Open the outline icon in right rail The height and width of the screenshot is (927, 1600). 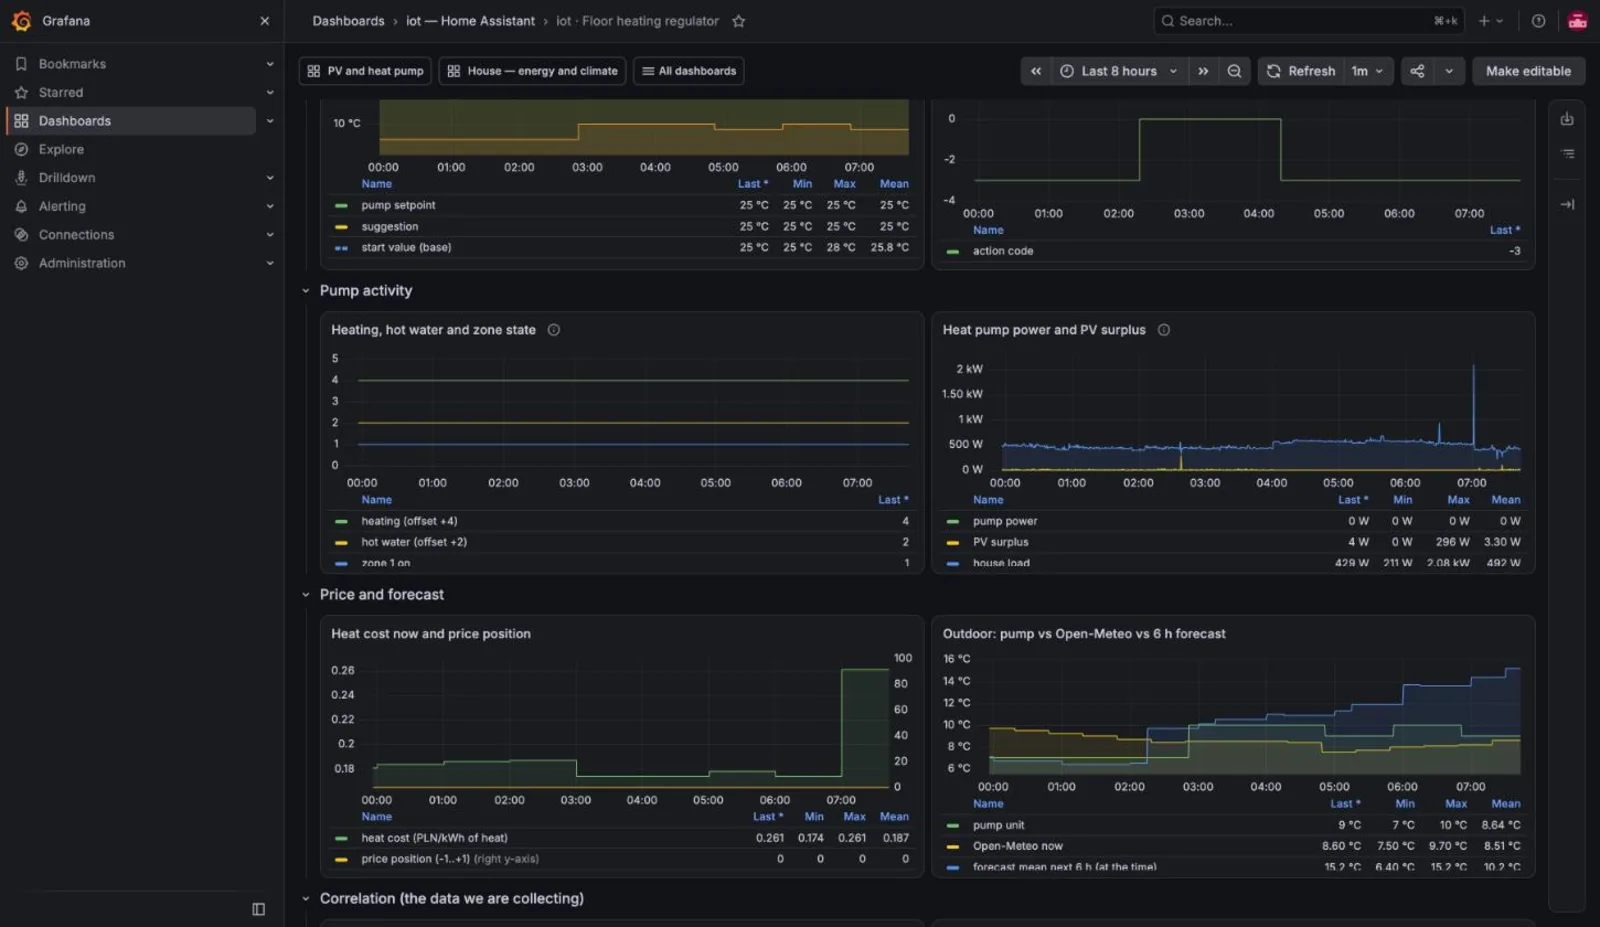[x=1567, y=154]
